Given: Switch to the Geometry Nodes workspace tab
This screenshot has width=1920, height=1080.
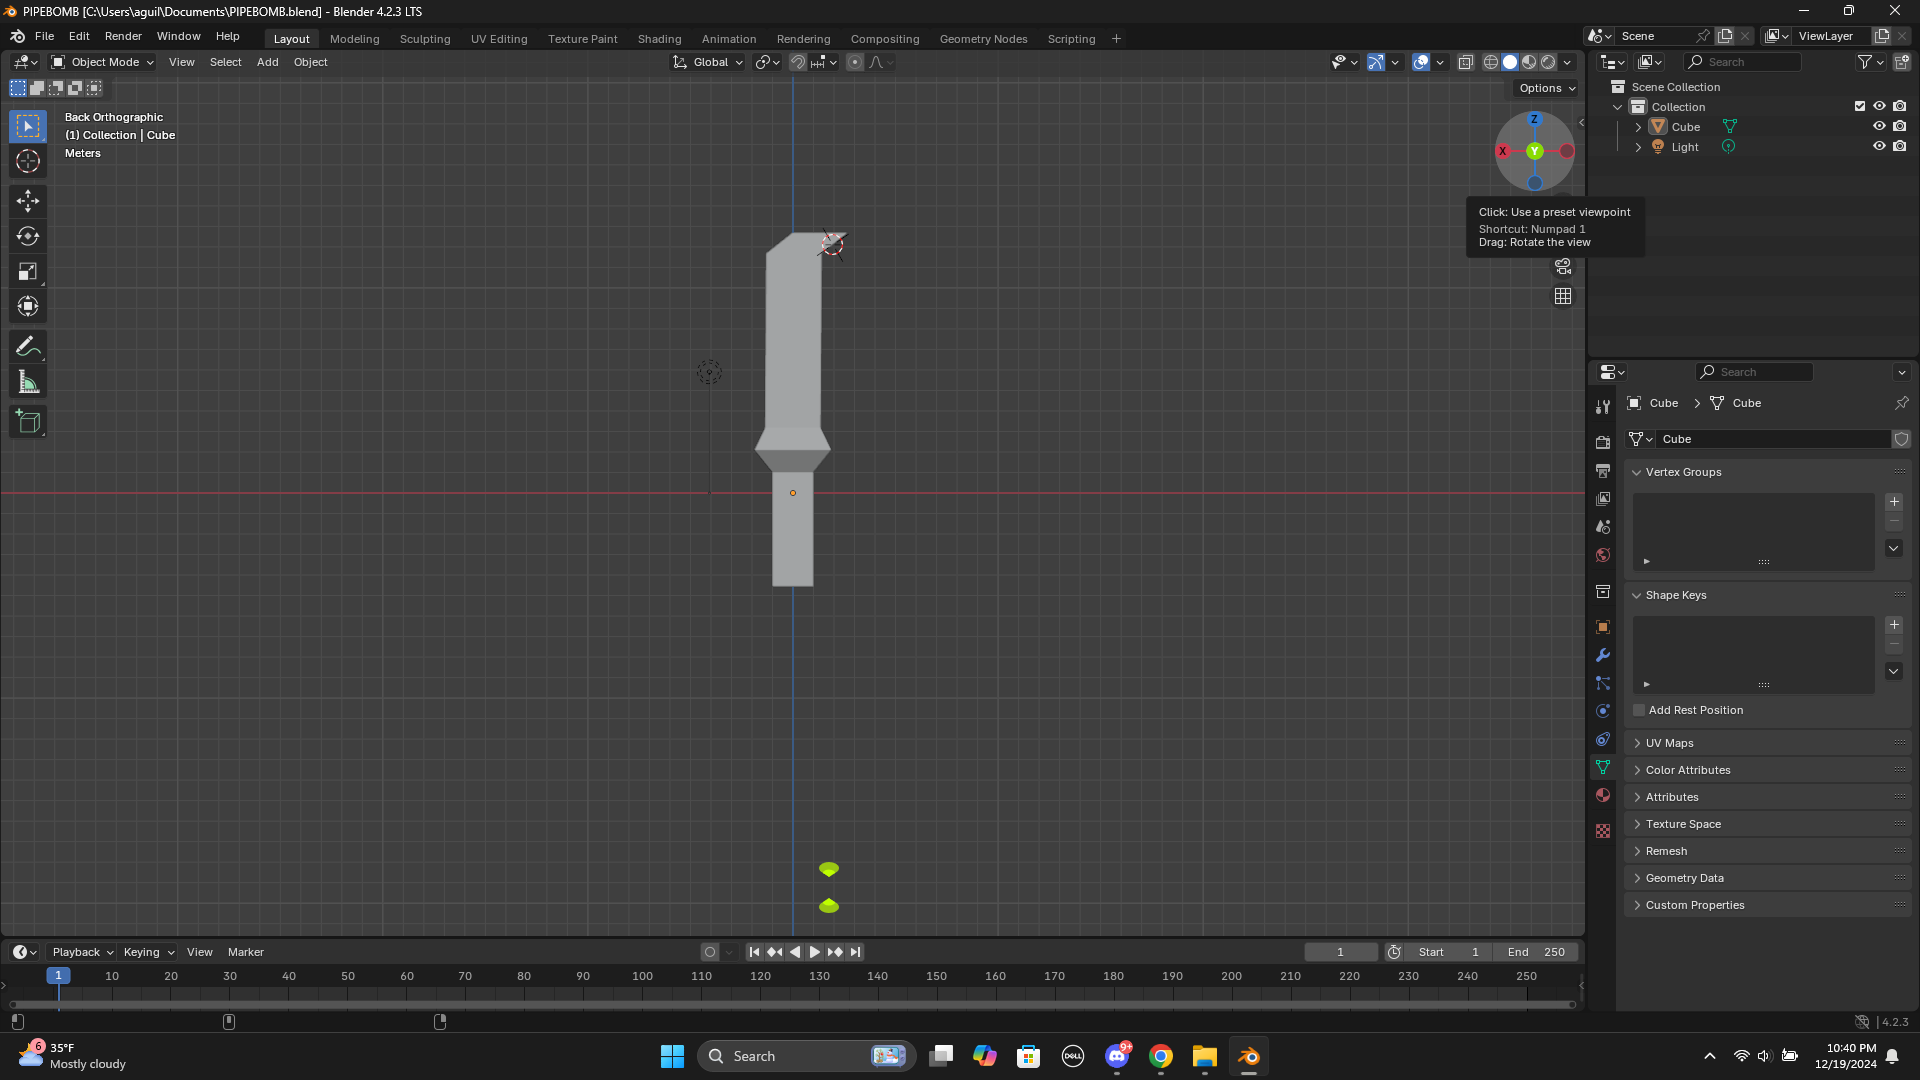Looking at the screenshot, I should (983, 39).
